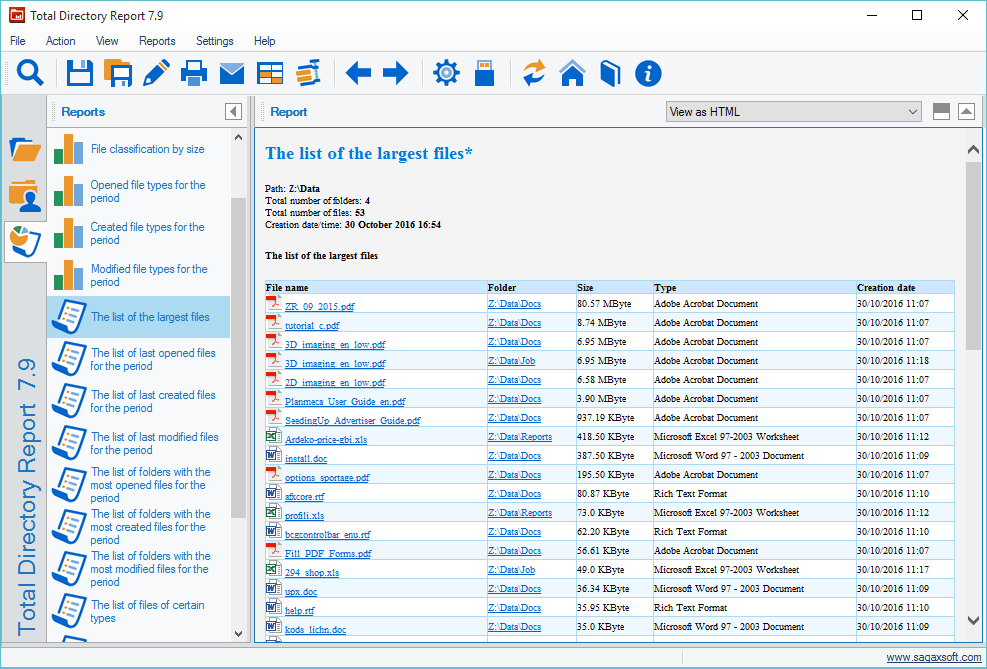The height and width of the screenshot is (669, 987).
Task: Open the folder sidebar tab icon
Action: coord(25,150)
